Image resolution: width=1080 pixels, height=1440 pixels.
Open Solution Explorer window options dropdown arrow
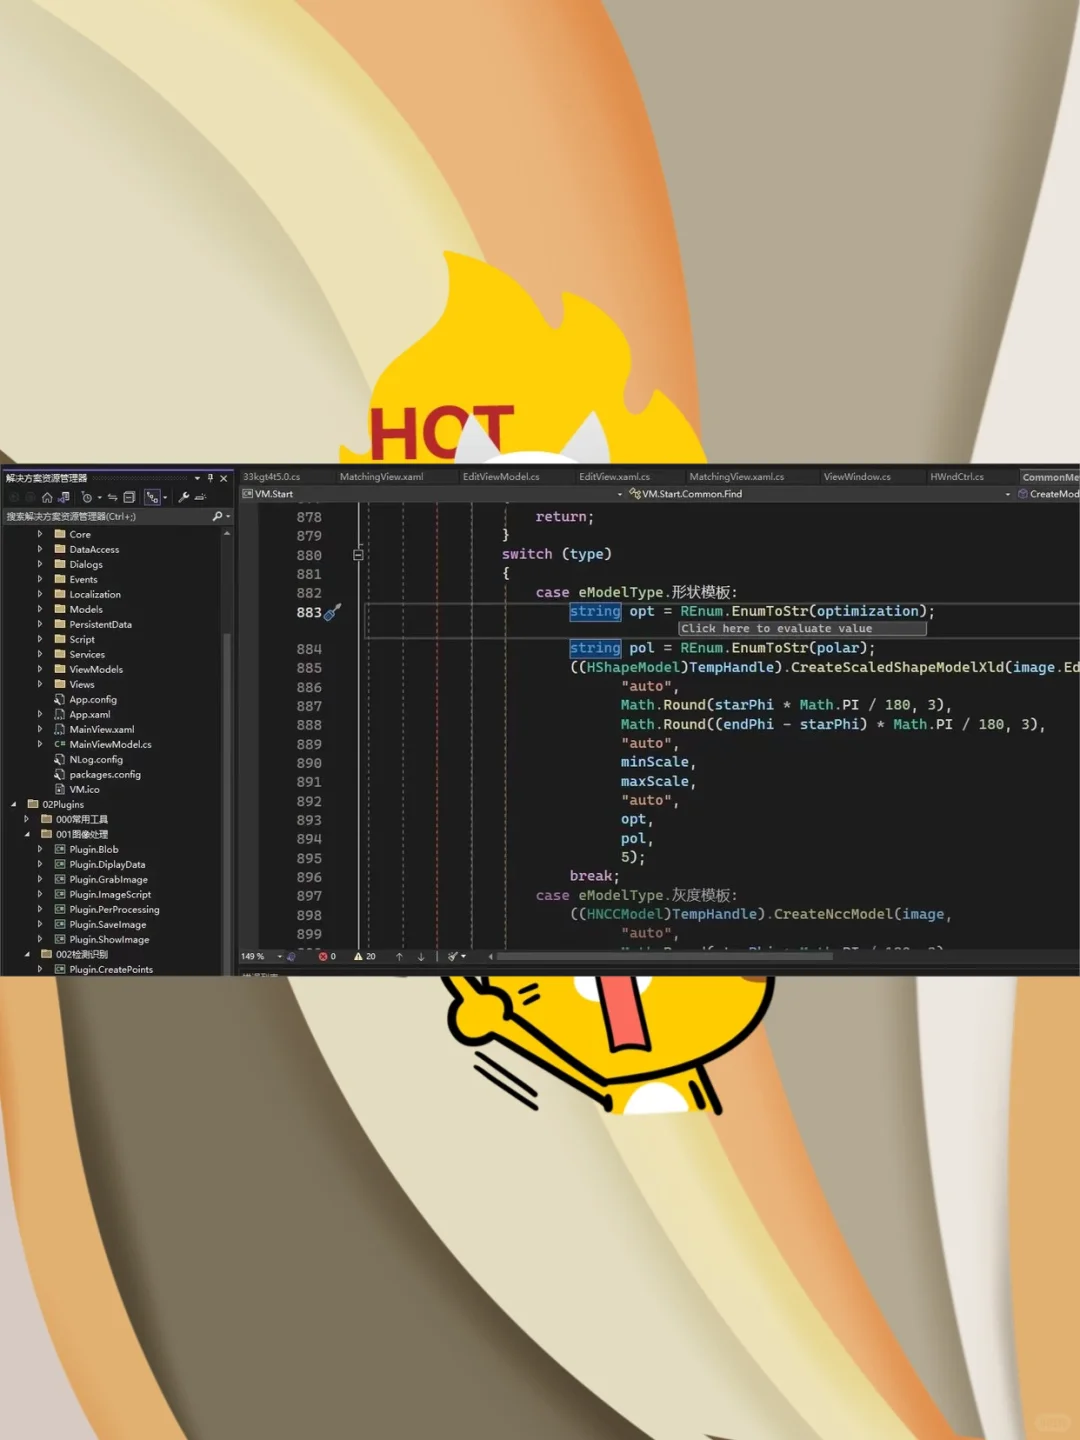pyautogui.click(x=197, y=478)
